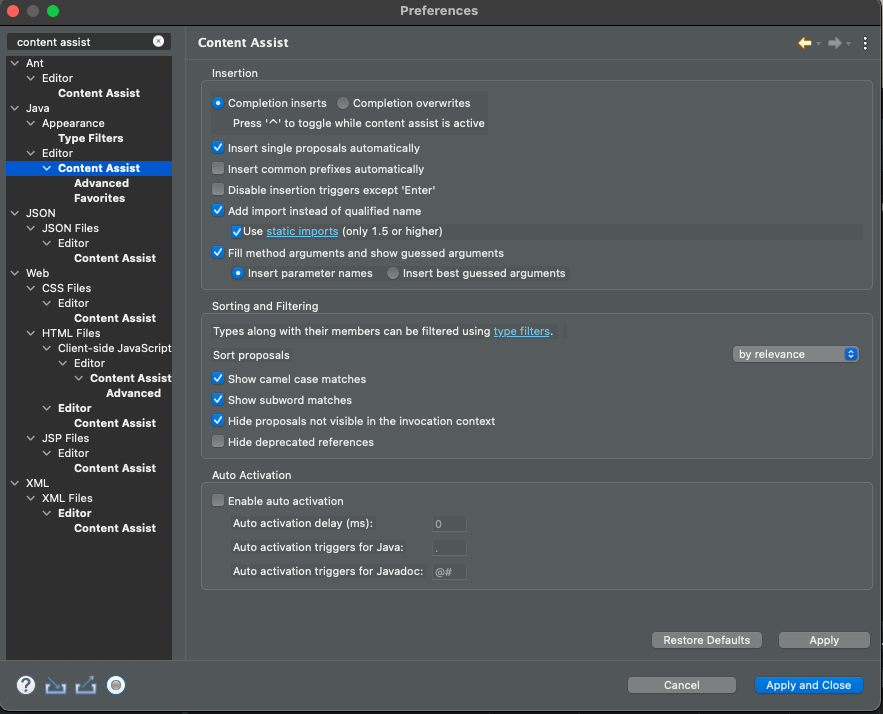Collapse the XML tree node

click(15, 483)
